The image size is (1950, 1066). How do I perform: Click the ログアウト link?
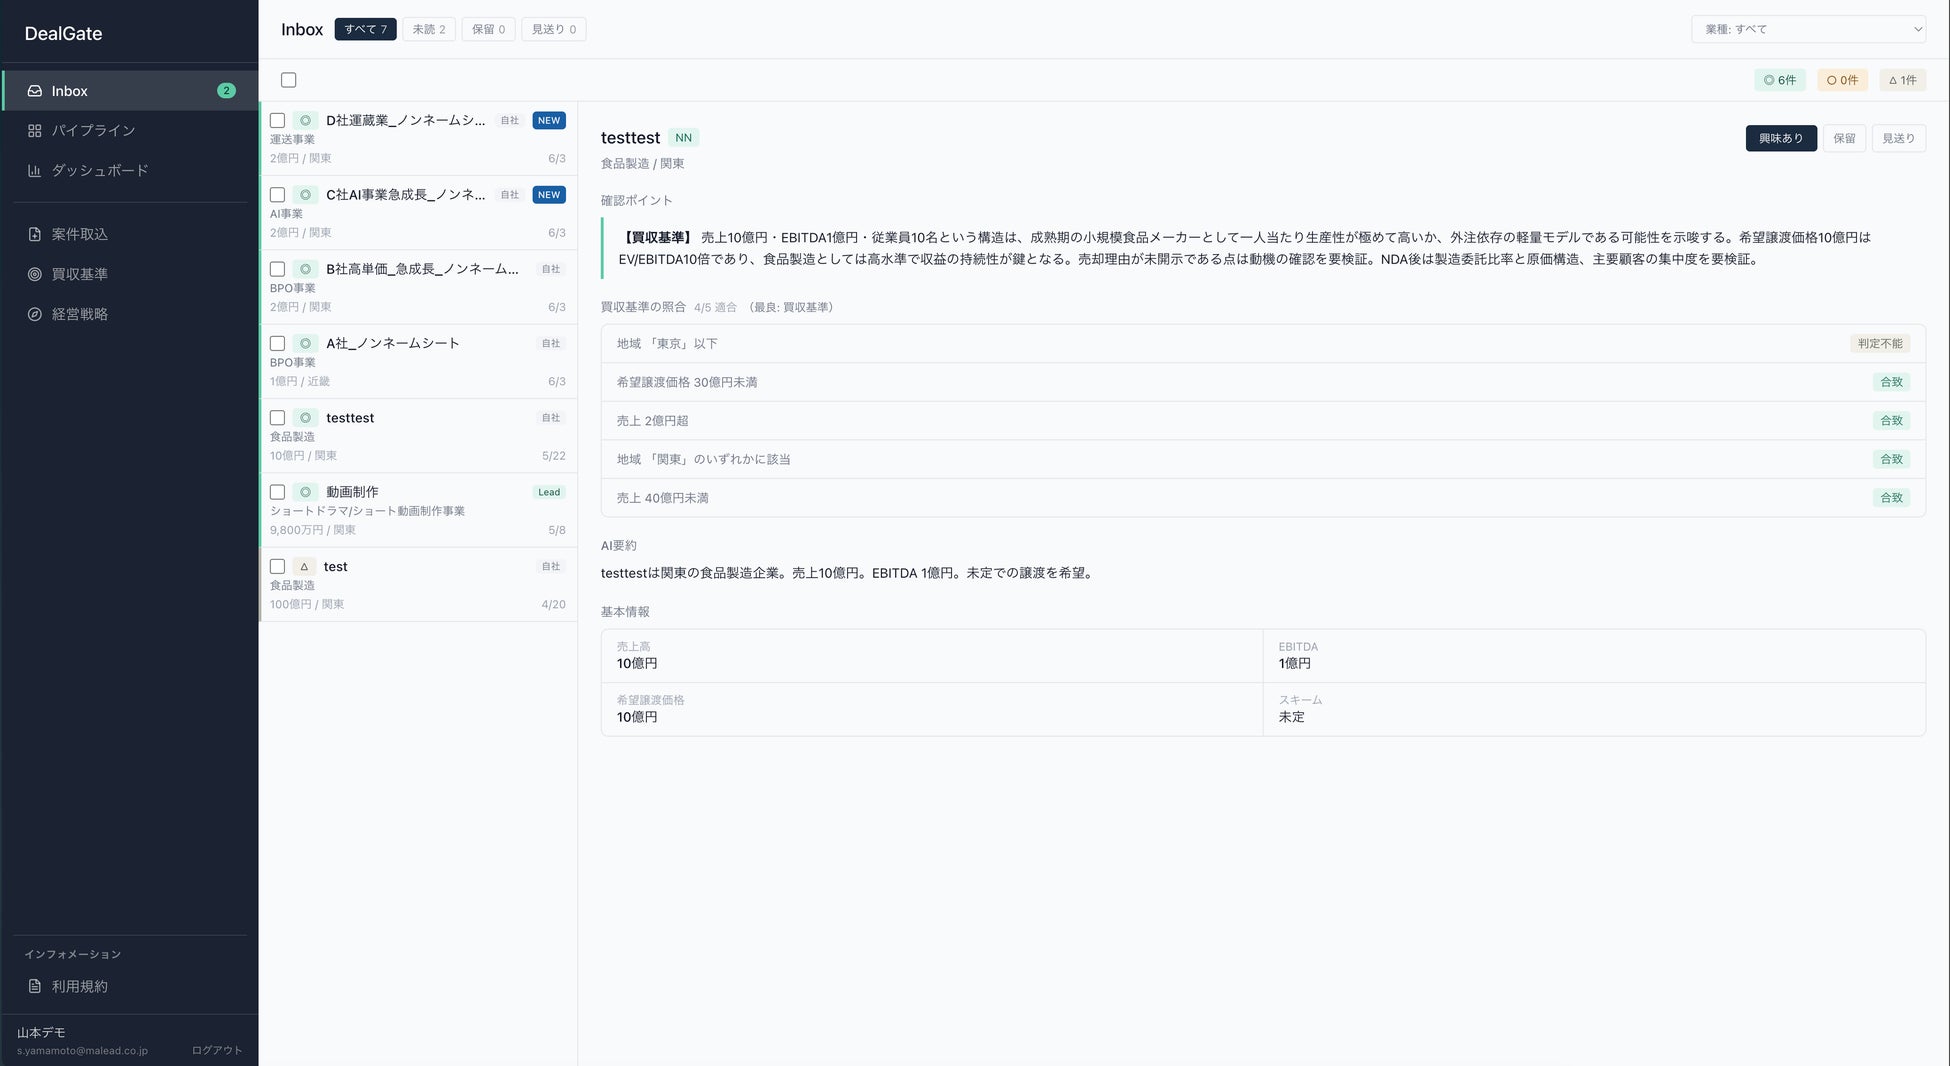(217, 1050)
